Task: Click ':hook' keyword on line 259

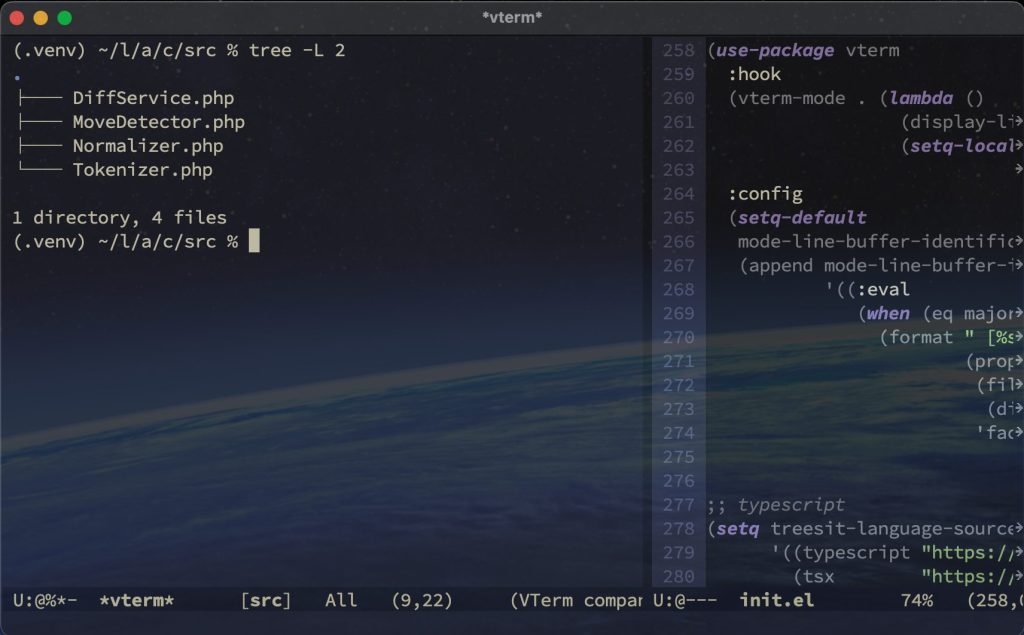Action: click(x=754, y=74)
